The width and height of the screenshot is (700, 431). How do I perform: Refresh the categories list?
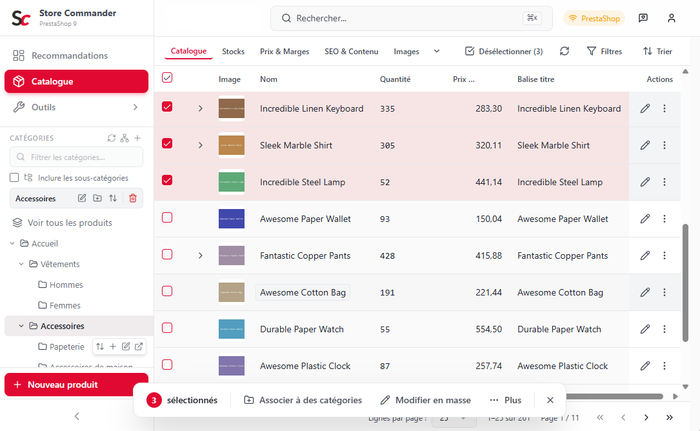coord(112,138)
